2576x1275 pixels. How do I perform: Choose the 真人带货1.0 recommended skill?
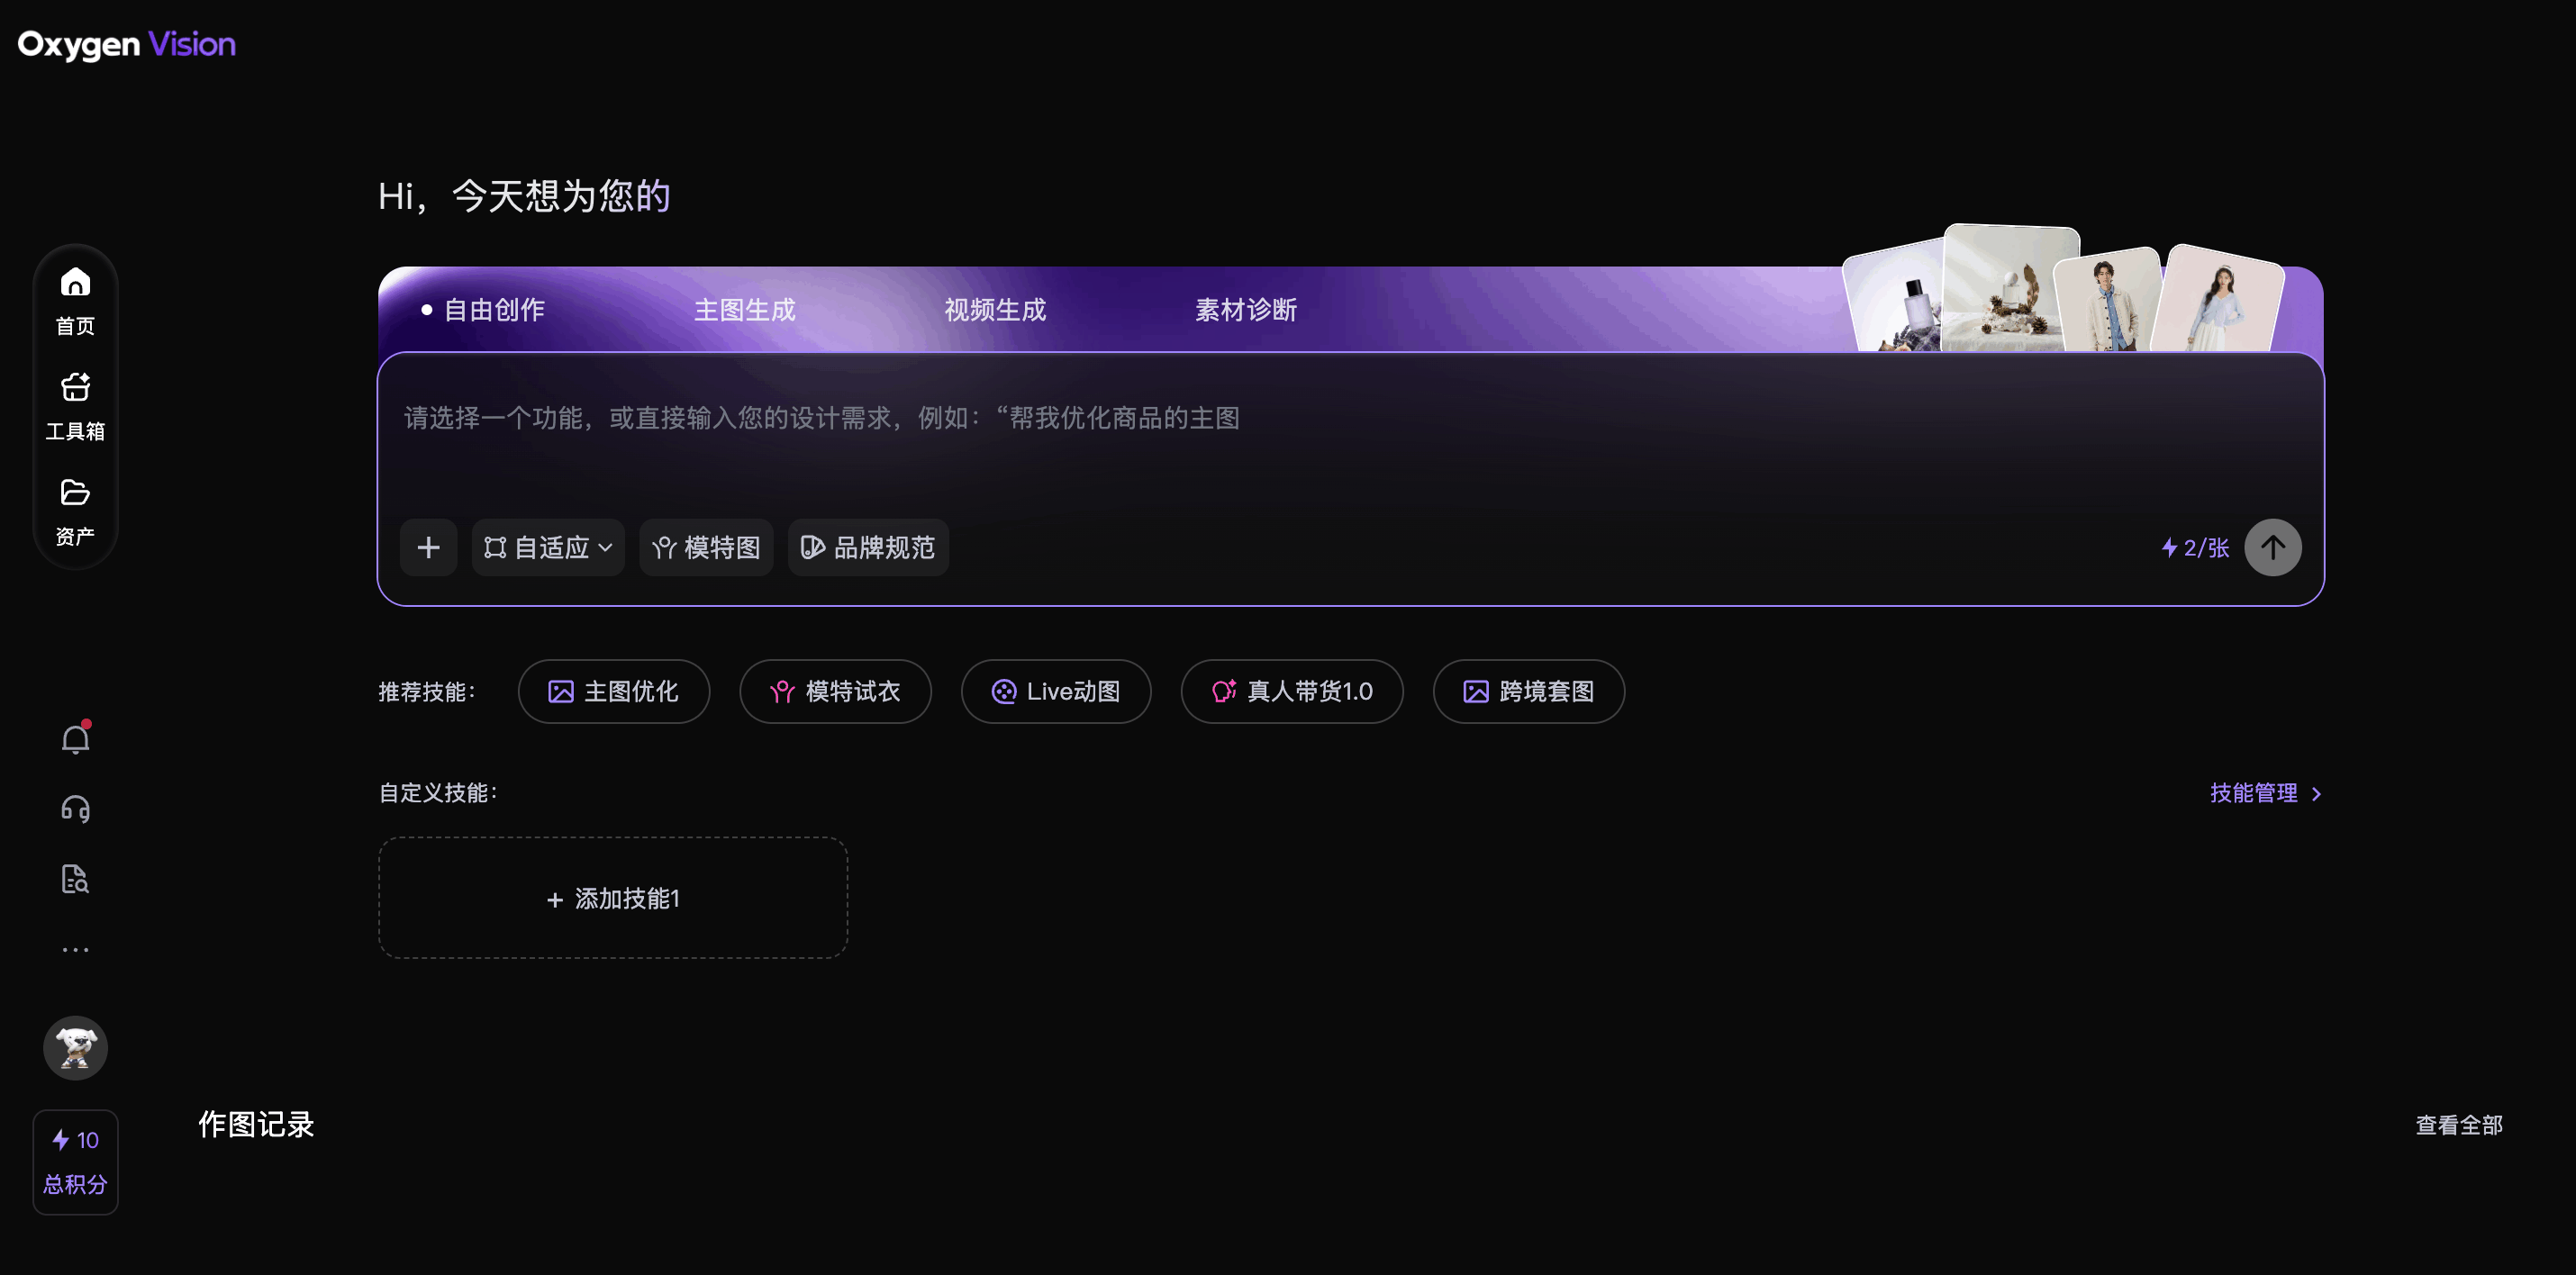pos(1292,691)
